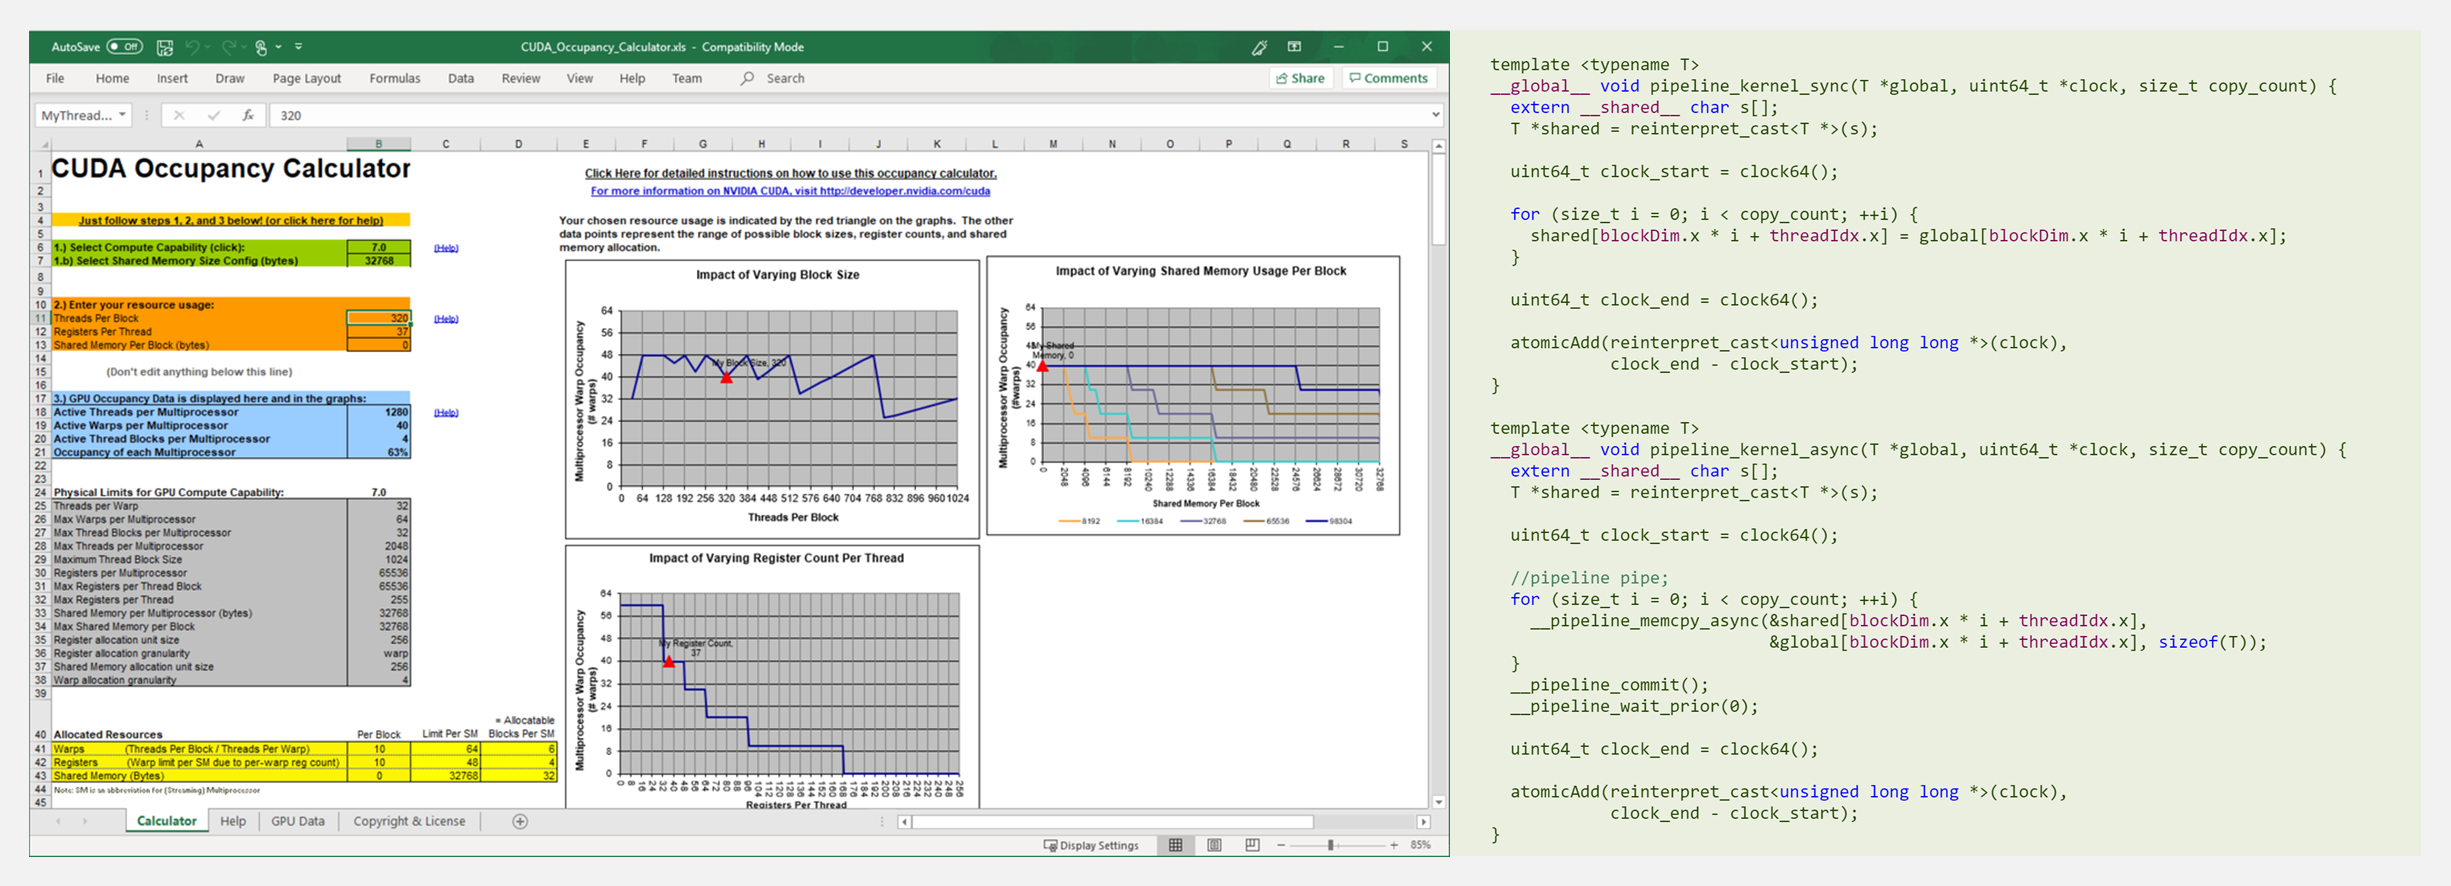Viewport: 2451px width, 886px height.
Task: Click Help link beside Threads Per Block
Action: pos(446,319)
